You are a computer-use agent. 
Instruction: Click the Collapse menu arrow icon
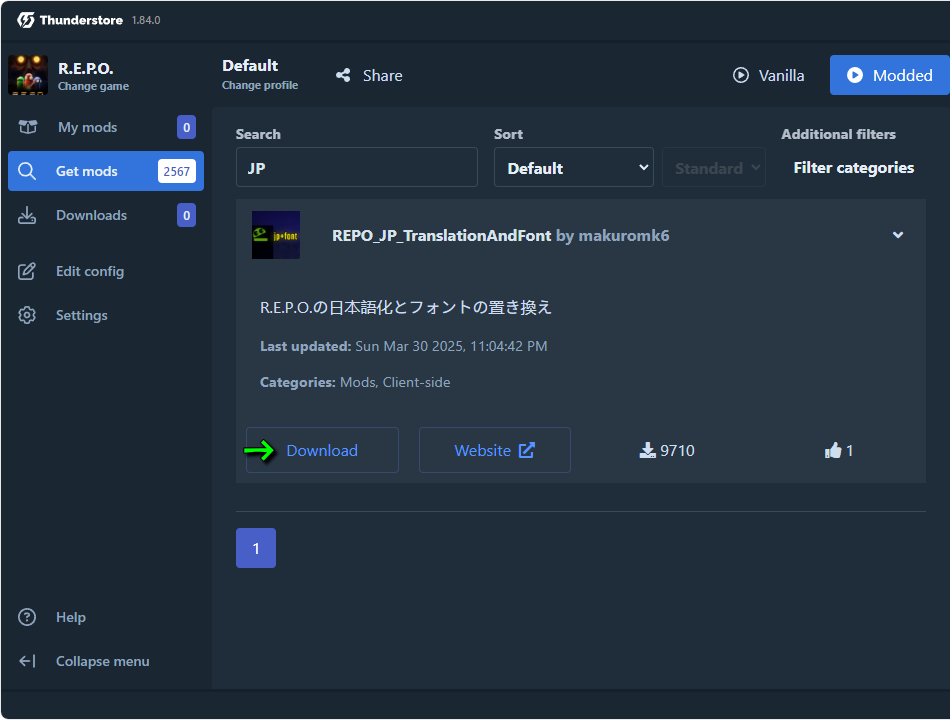27,661
